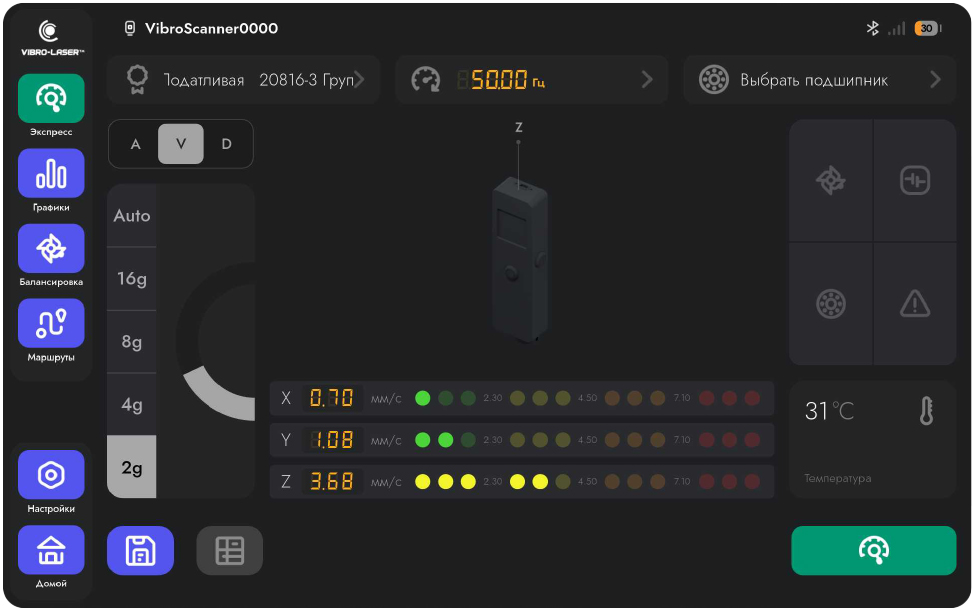The image size is (973, 609).
Task: Switch to displacement mode D
Action: point(226,144)
